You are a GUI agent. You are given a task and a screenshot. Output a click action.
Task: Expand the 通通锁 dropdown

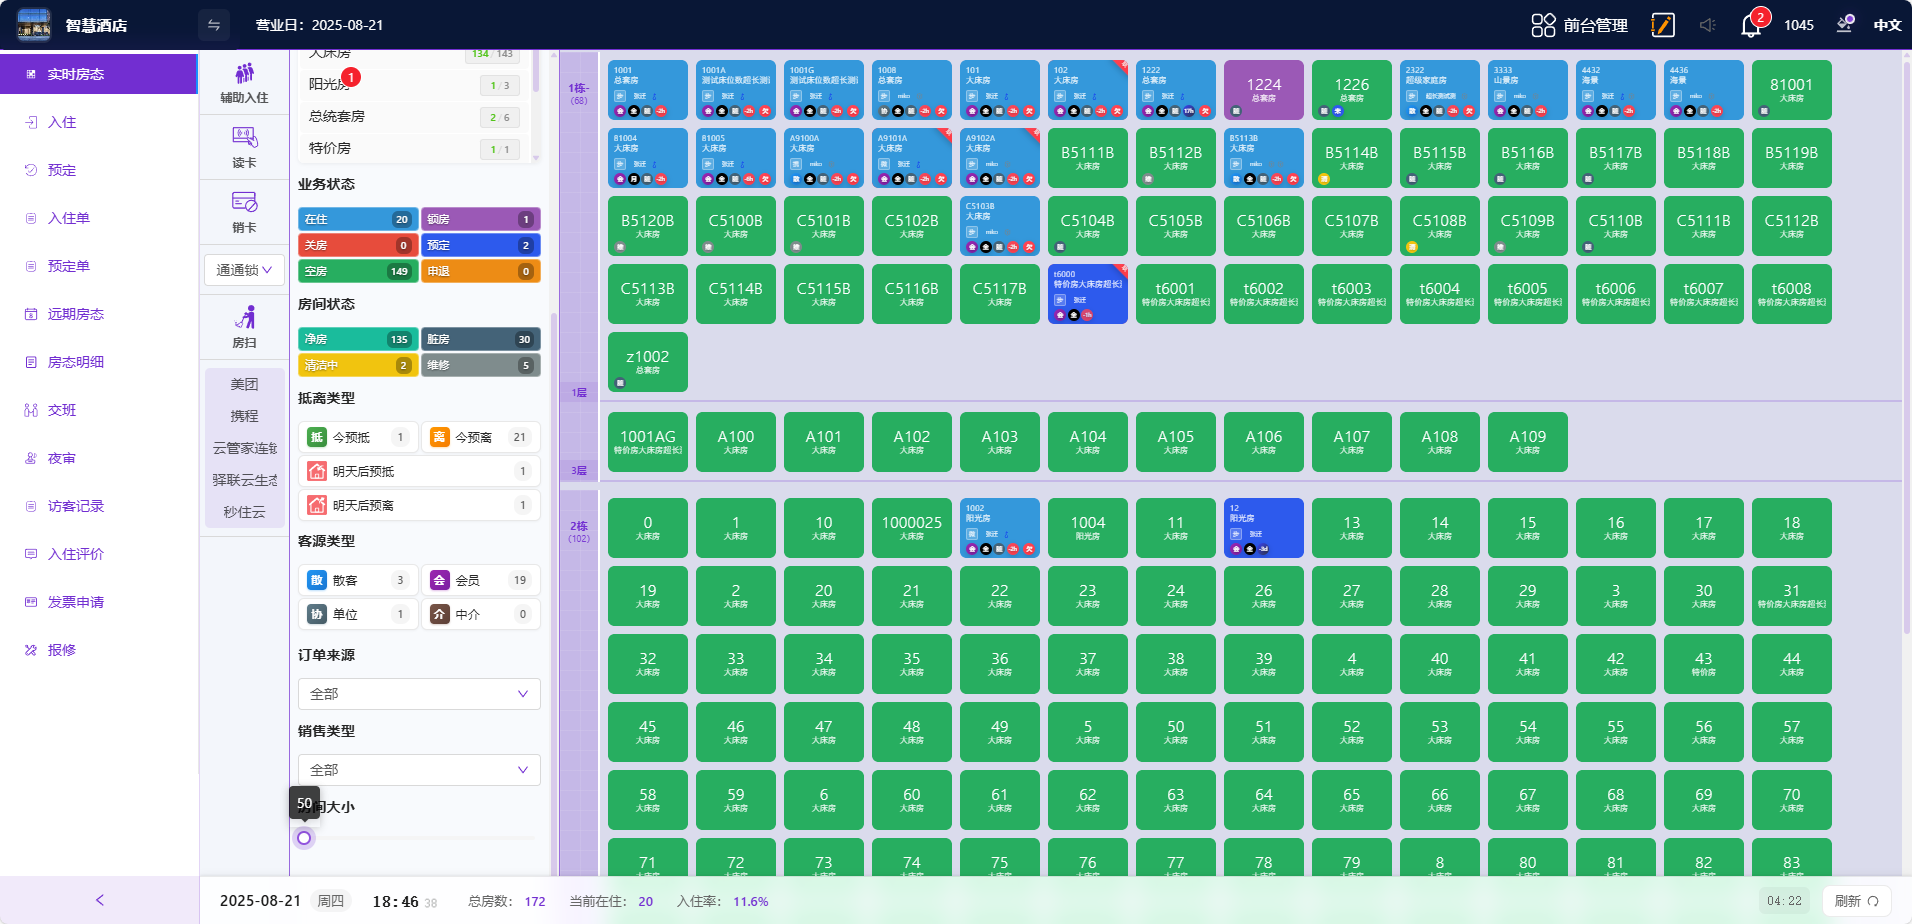click(244, 270)
